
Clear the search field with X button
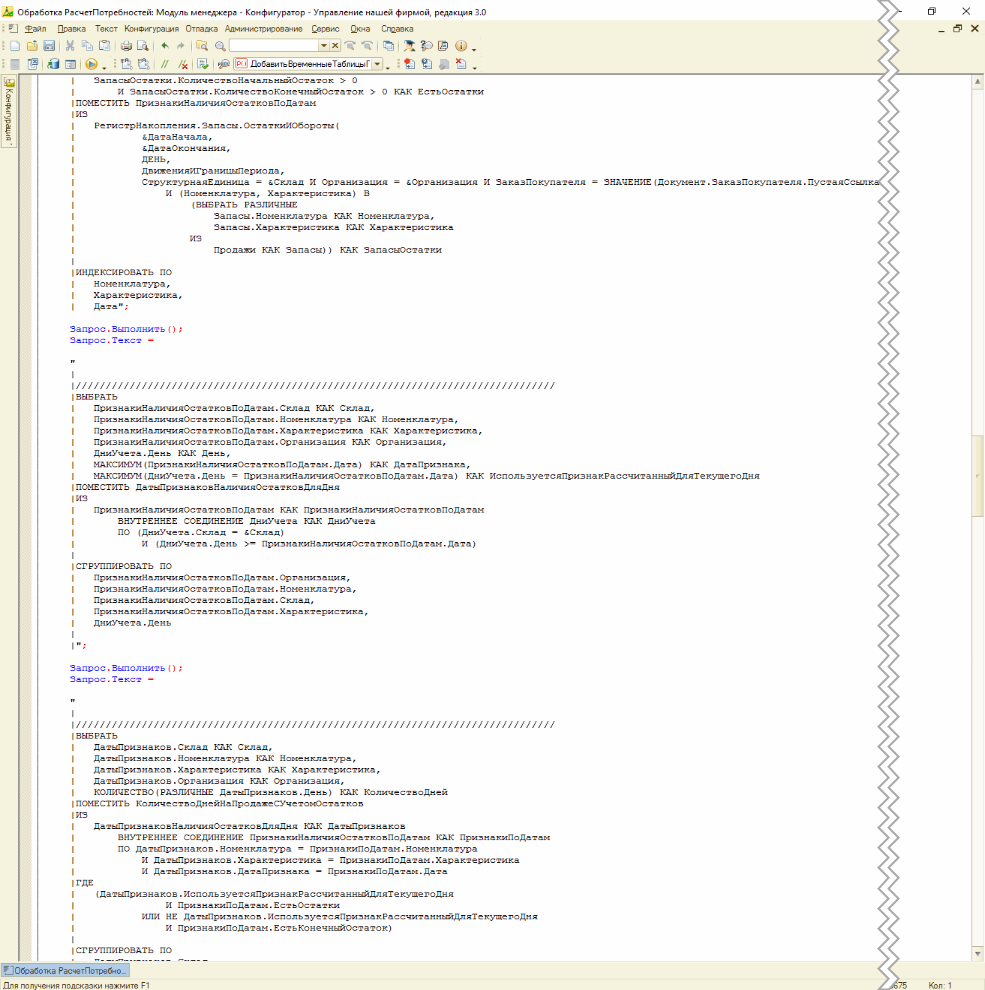pyautogui.click(x=335, y=46)
